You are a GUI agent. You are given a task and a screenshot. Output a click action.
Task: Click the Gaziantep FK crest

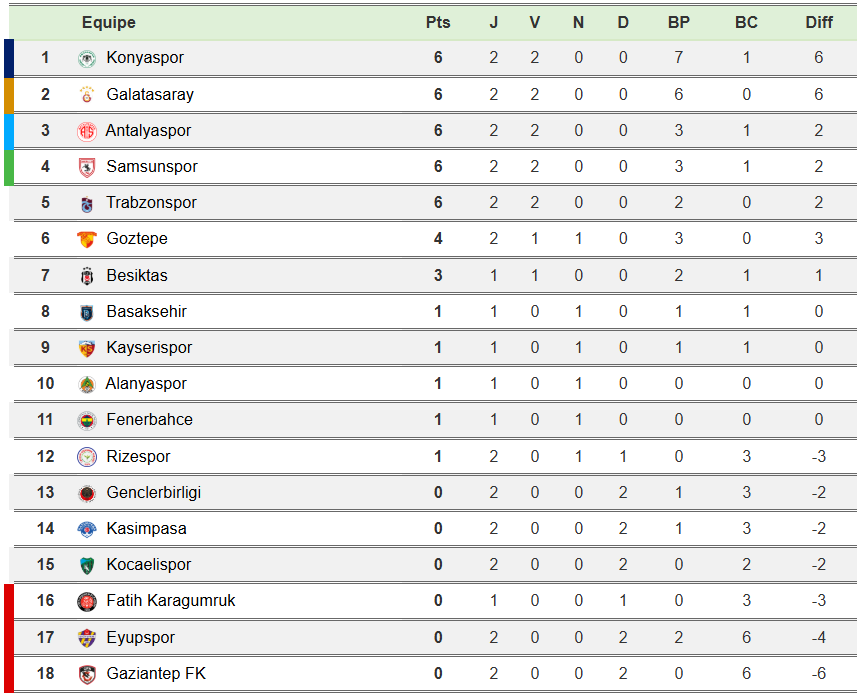[87, 674]
